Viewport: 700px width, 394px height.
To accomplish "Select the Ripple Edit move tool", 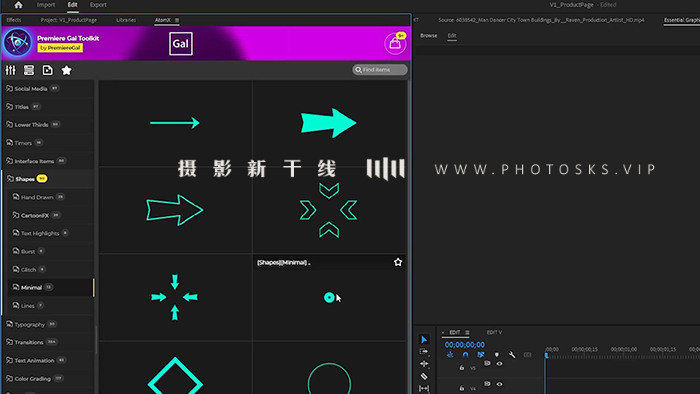I will [424, 364].
